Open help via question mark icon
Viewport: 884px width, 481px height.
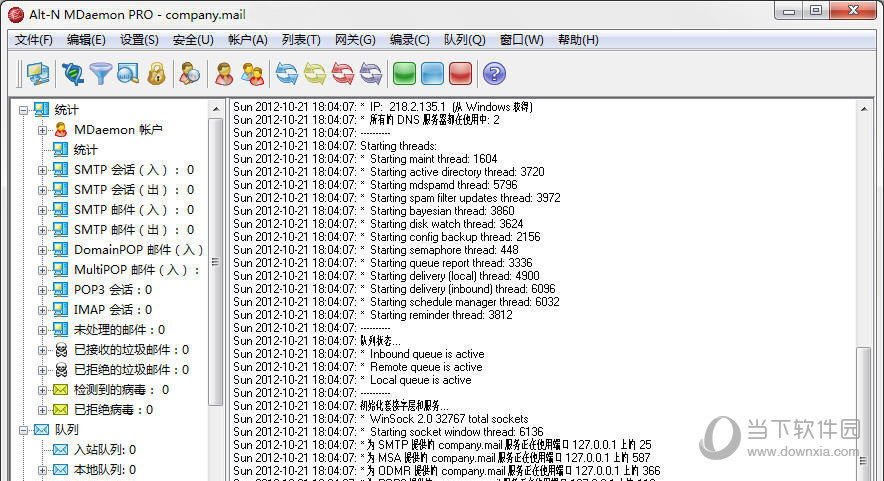point(494,74)
